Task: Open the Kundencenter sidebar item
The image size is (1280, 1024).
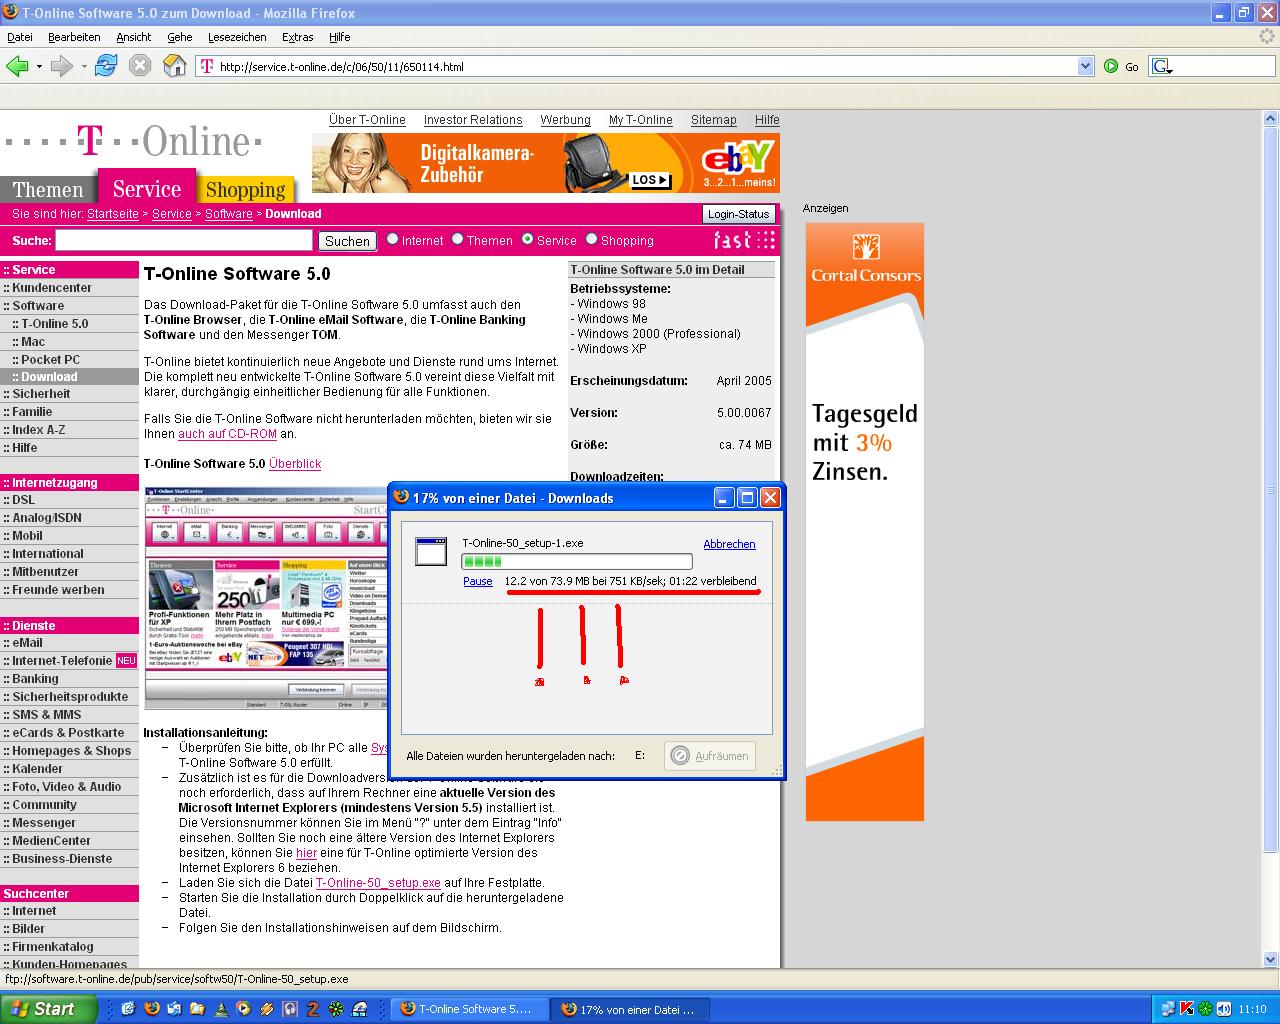Action: (69, 288)
